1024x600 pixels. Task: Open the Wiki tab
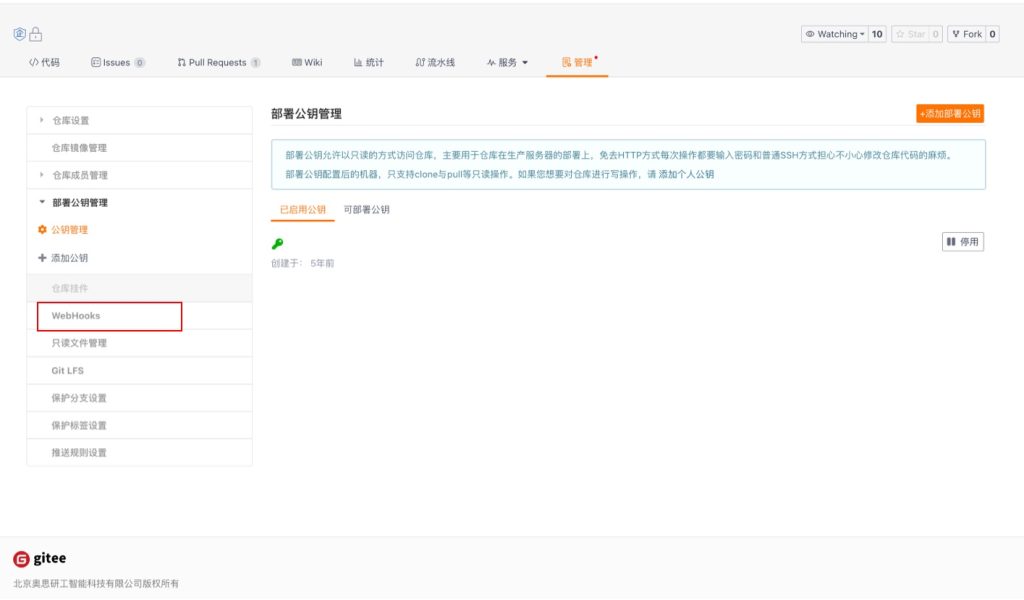tap(307, 62)
